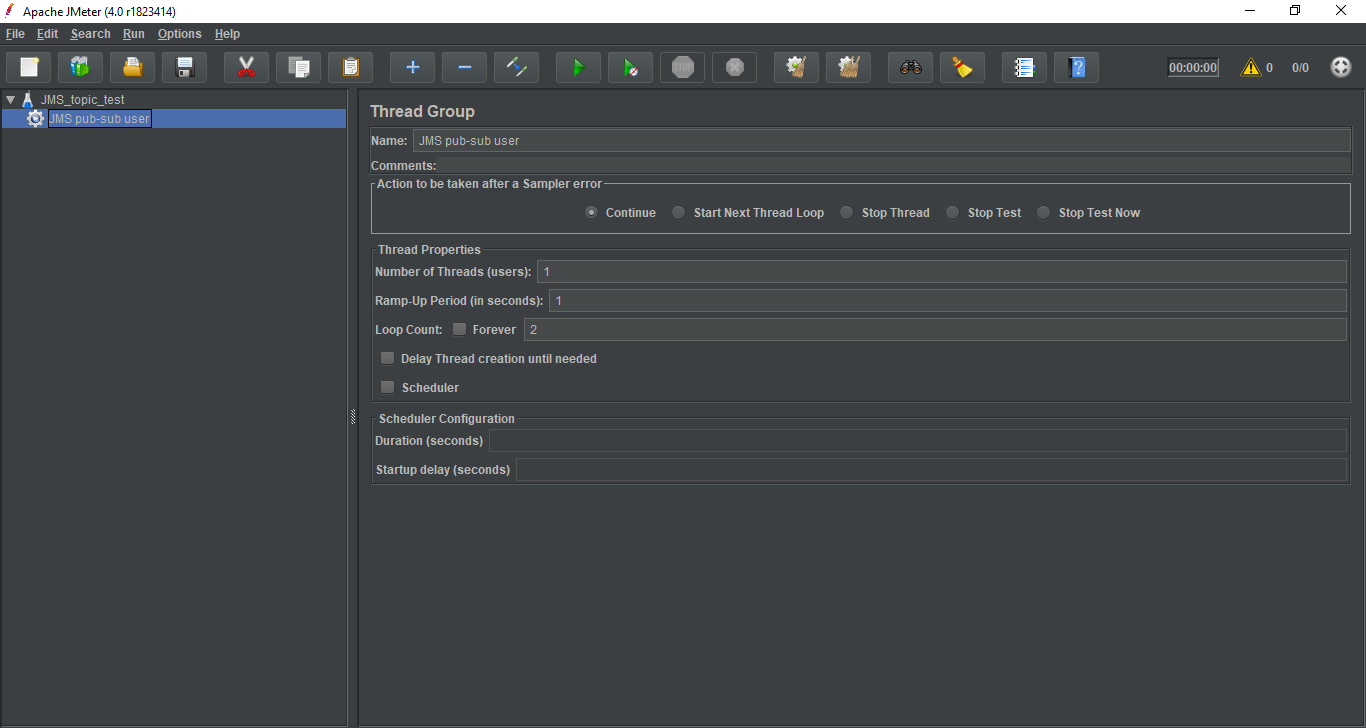The width and height of the screenshot is (1366, 728).
Task: Click the Function Helper list icon
Action: click(x=1024, y=68)
